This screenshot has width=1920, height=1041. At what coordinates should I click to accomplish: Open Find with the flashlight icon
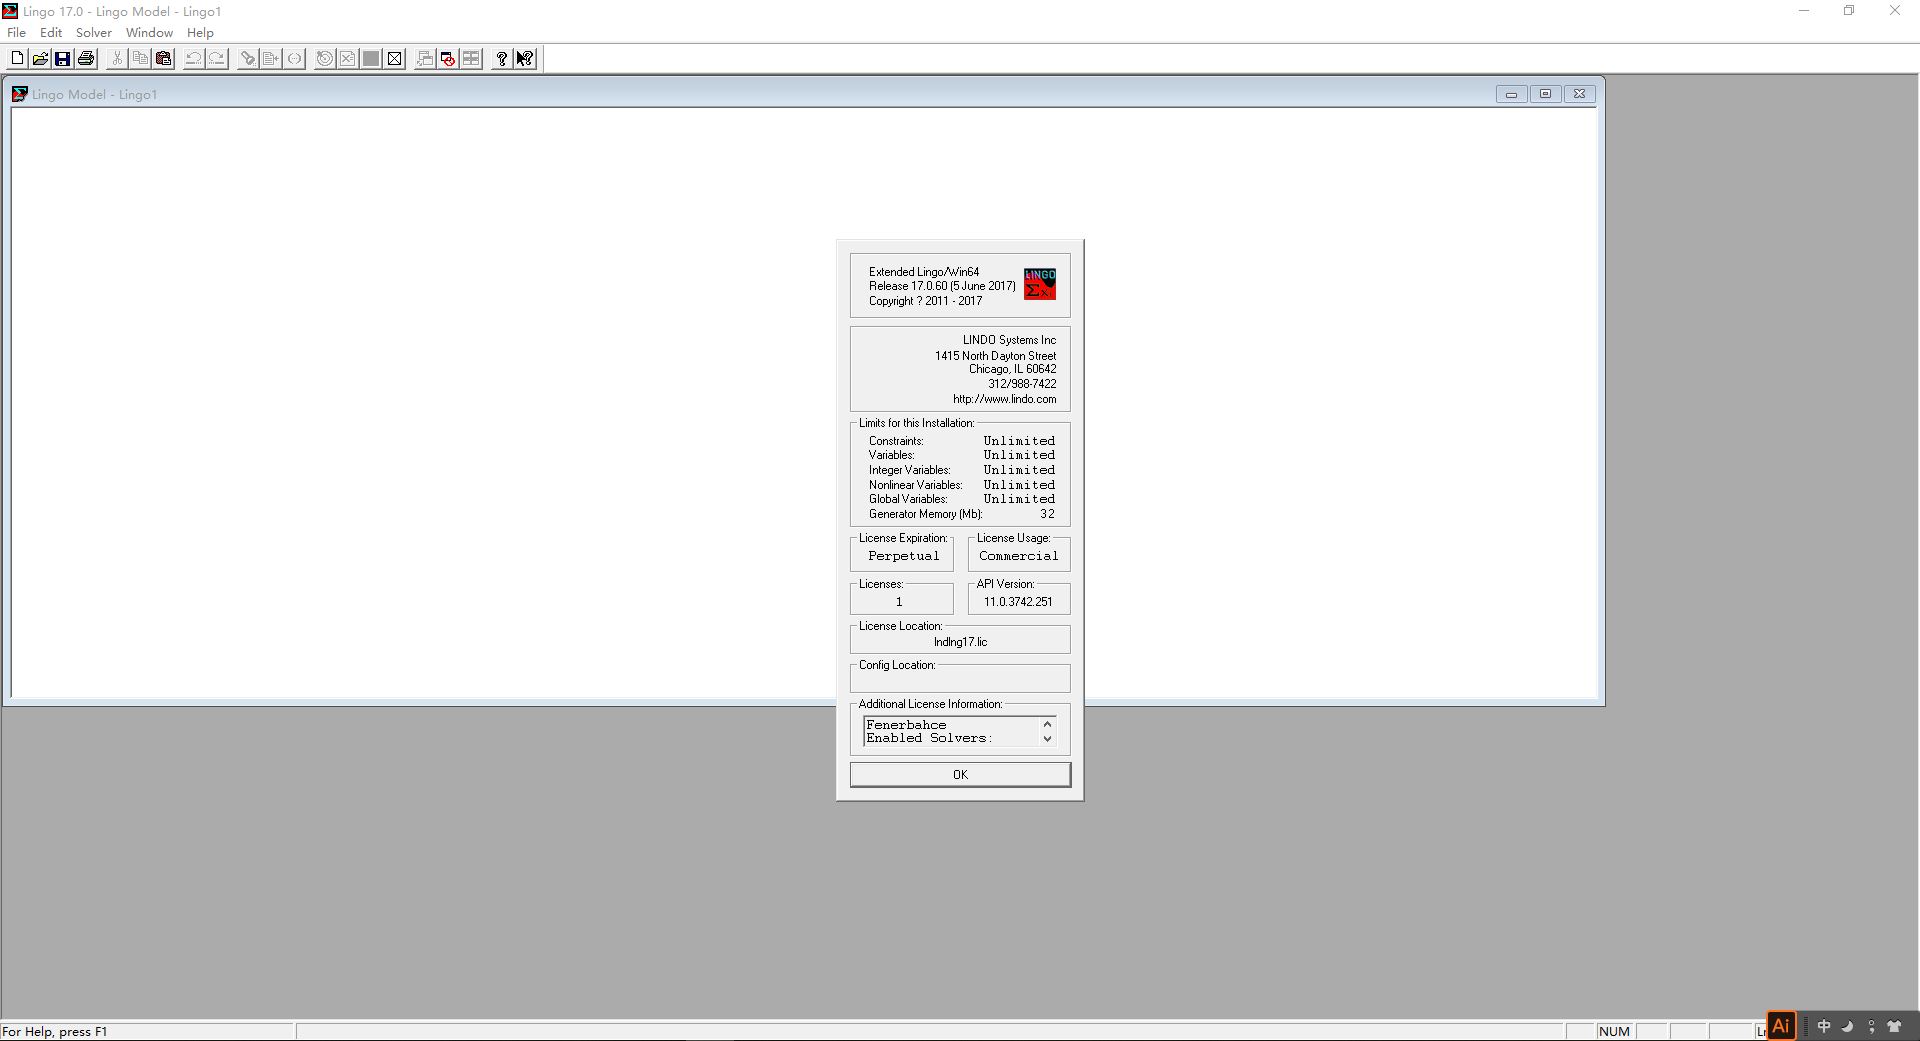248,59
